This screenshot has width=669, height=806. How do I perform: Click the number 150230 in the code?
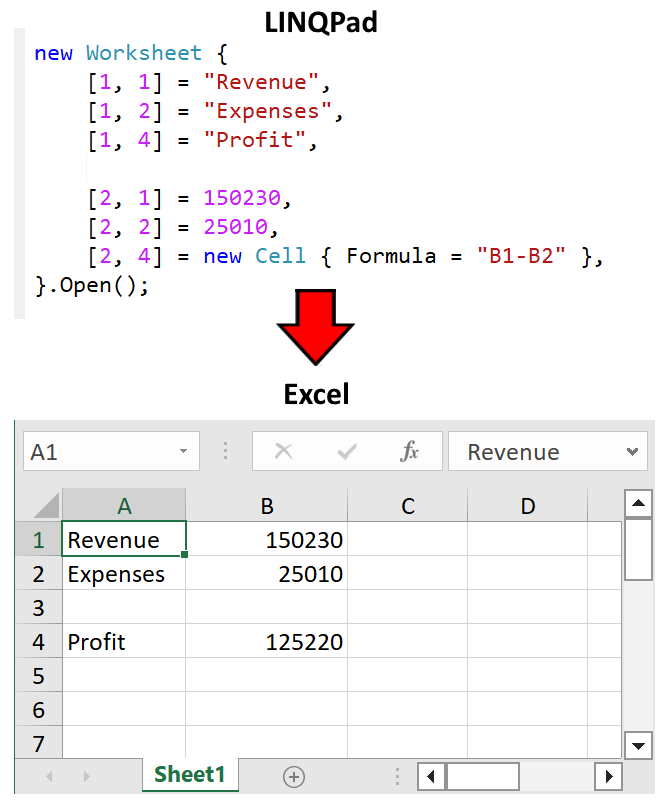(242, 198)
